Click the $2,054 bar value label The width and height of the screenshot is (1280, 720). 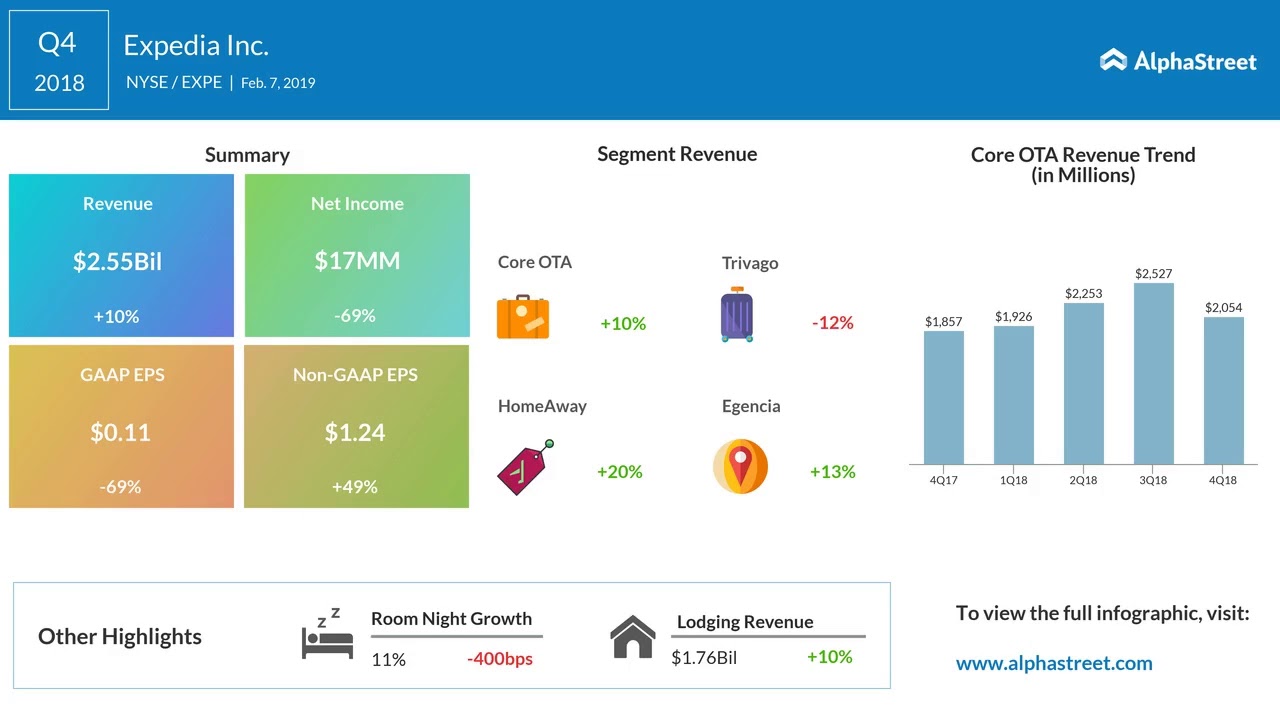tap(1224, 307)
